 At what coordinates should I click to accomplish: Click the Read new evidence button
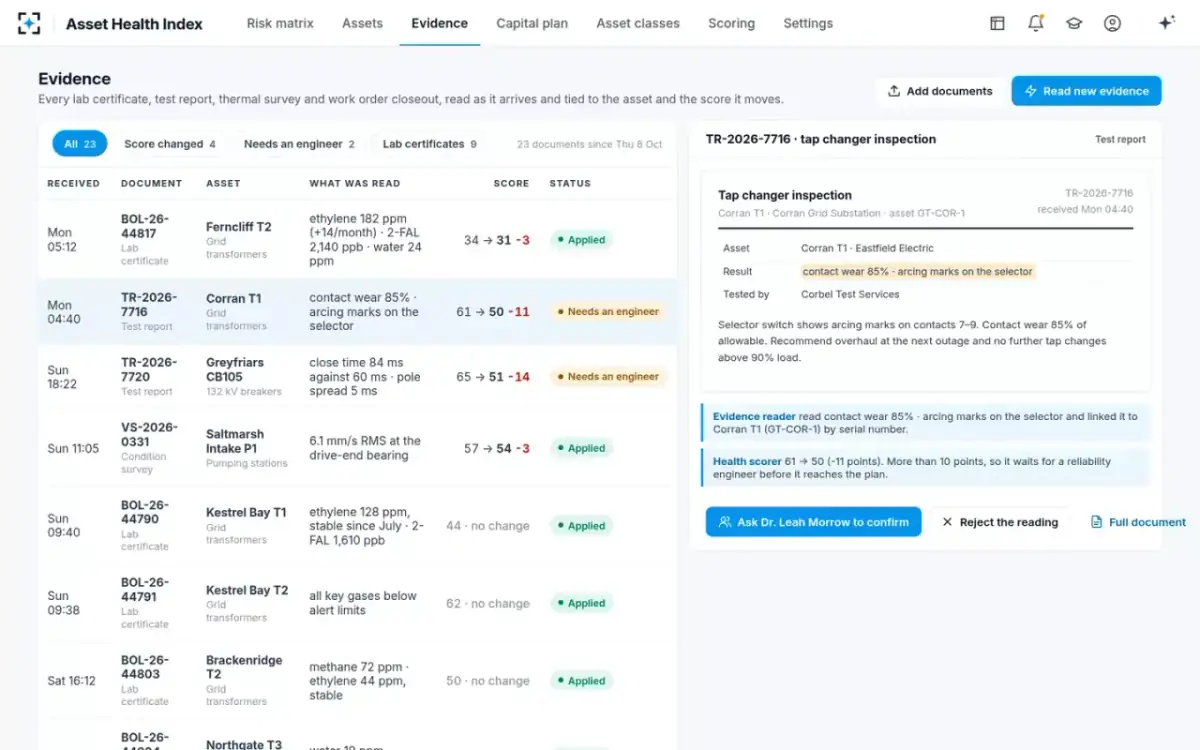1086,91
